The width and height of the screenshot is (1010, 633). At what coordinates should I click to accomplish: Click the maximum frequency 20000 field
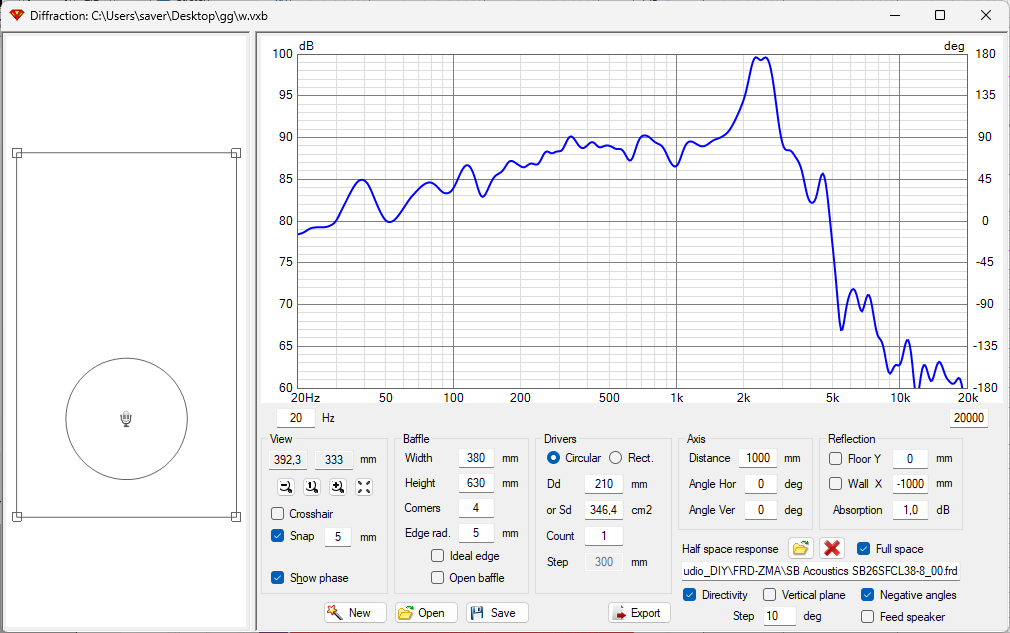[969, 418]
